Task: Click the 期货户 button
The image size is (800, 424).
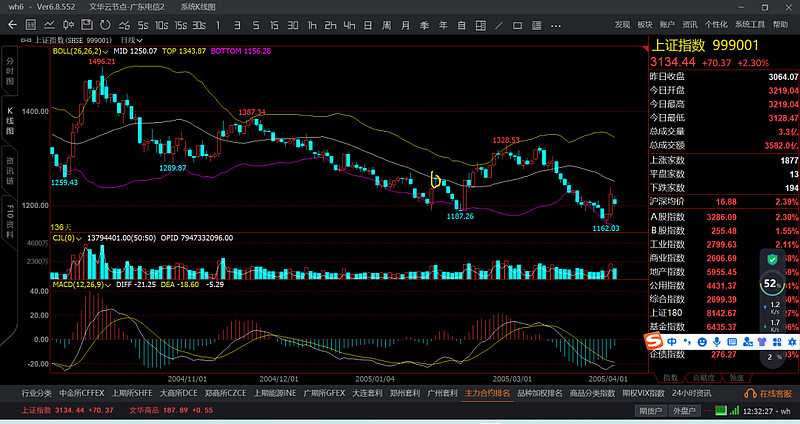Action: coord(651,411)
